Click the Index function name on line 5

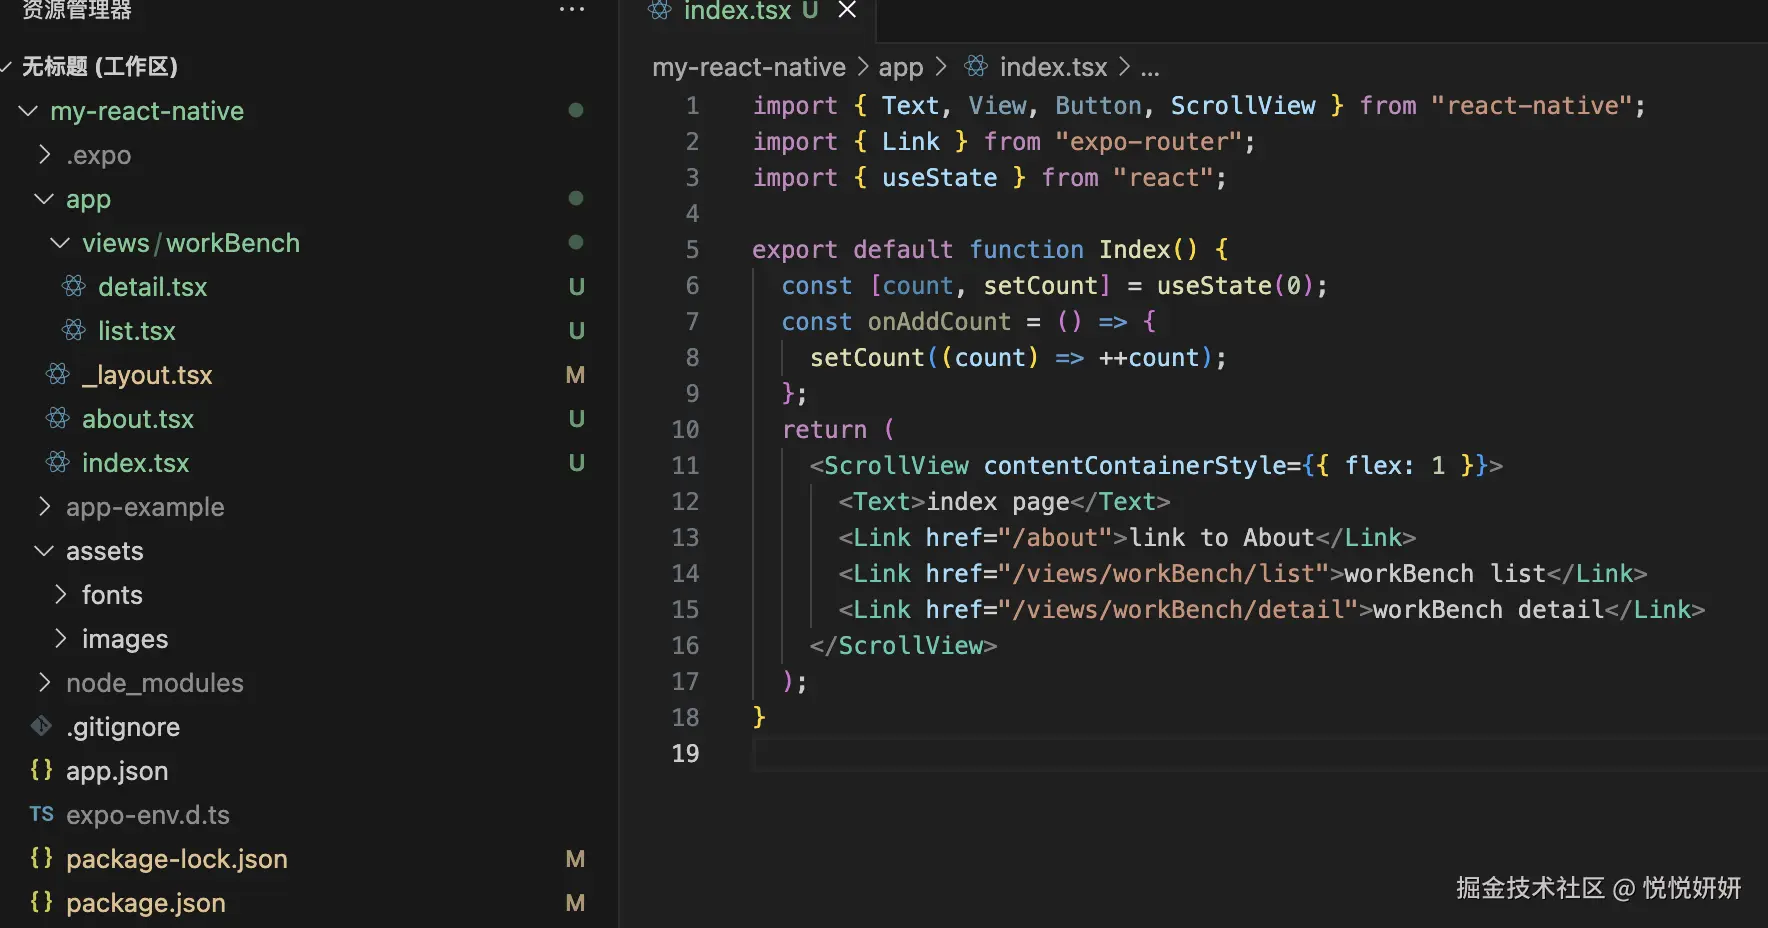click(1134, 249)
